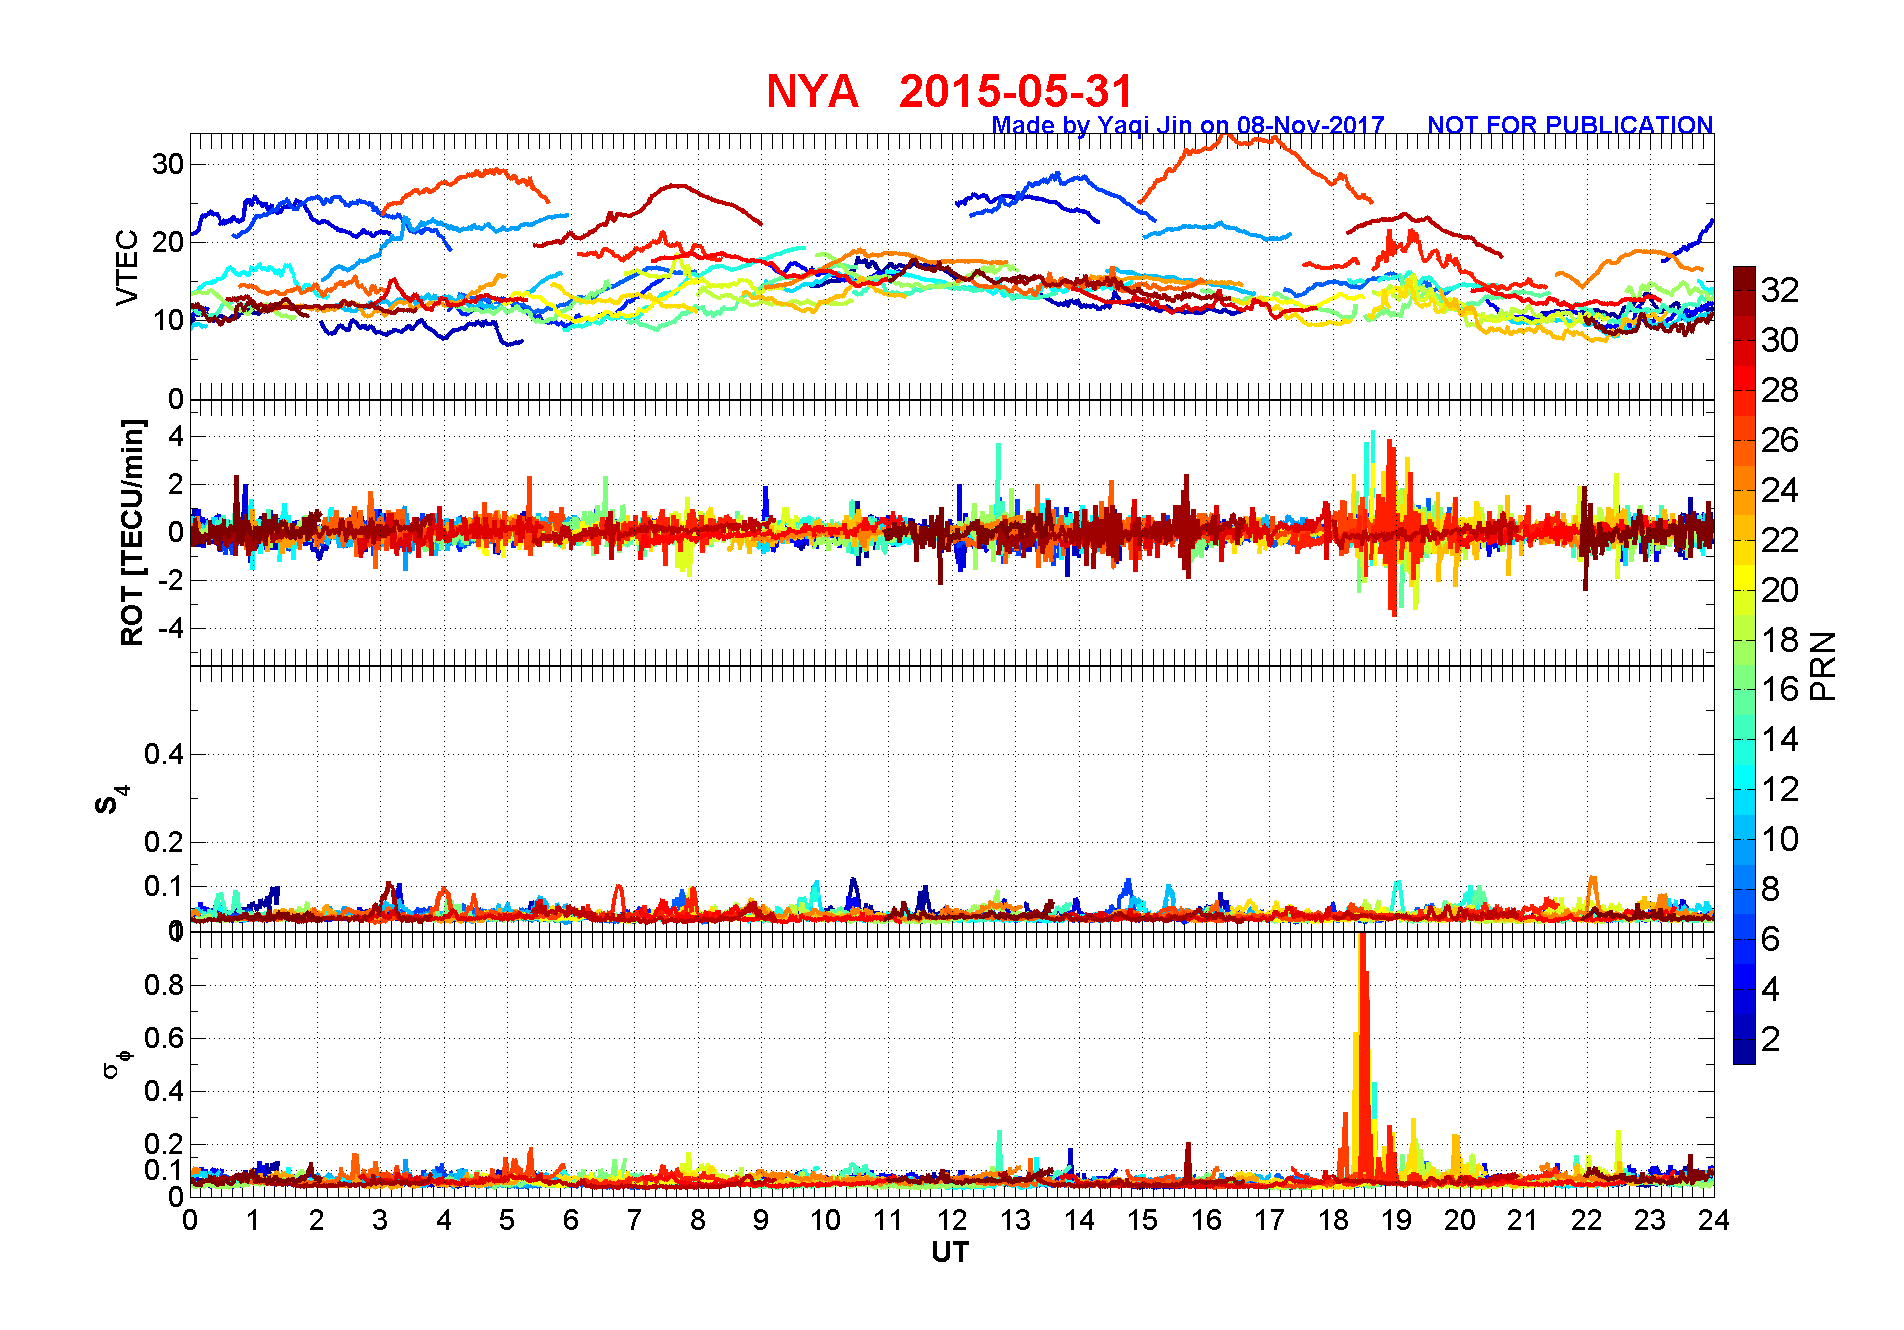This screenshot has width=1904, height=1330.
Task: Click S4 y-axis tick label 0.4
Action: tap(164, 754)
